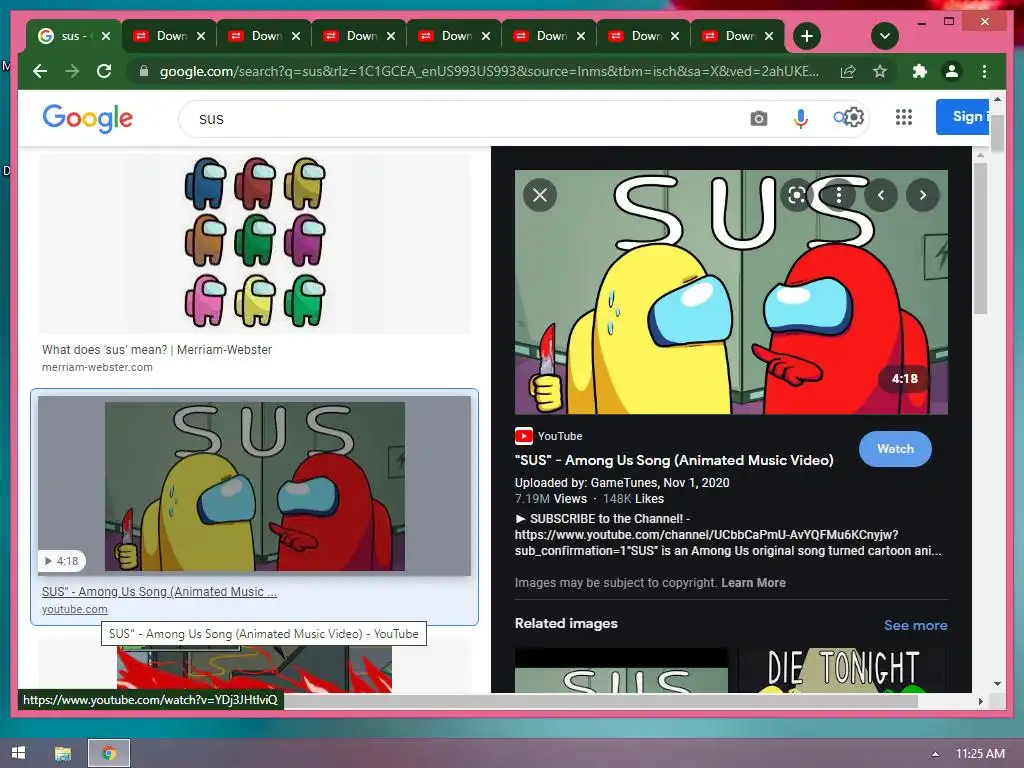Click the Sign in button
Screen dimensions: 1024x768
pyautogui.click(x=963, y=117)
